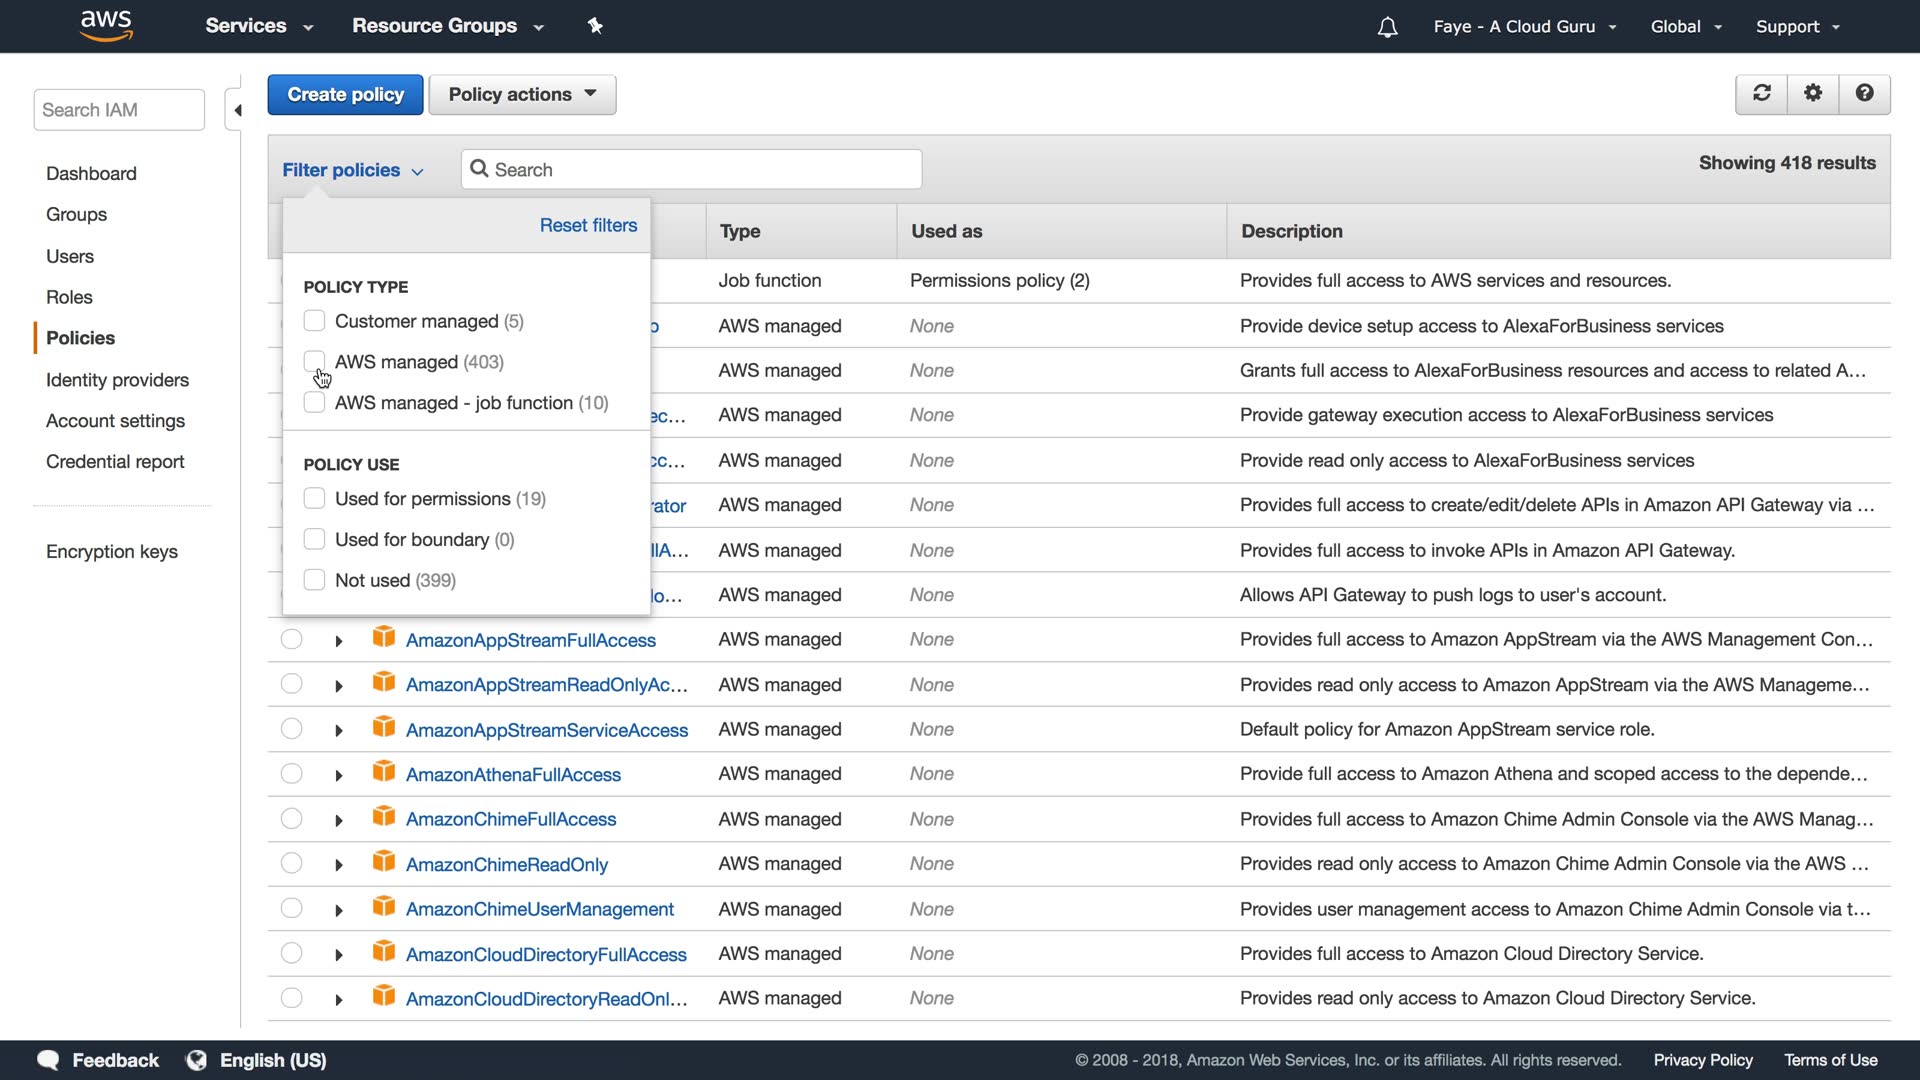The height and width of the screenshot is (1080, 1920).
Task: Open the settings gear icon
Action: (1813, 93)
